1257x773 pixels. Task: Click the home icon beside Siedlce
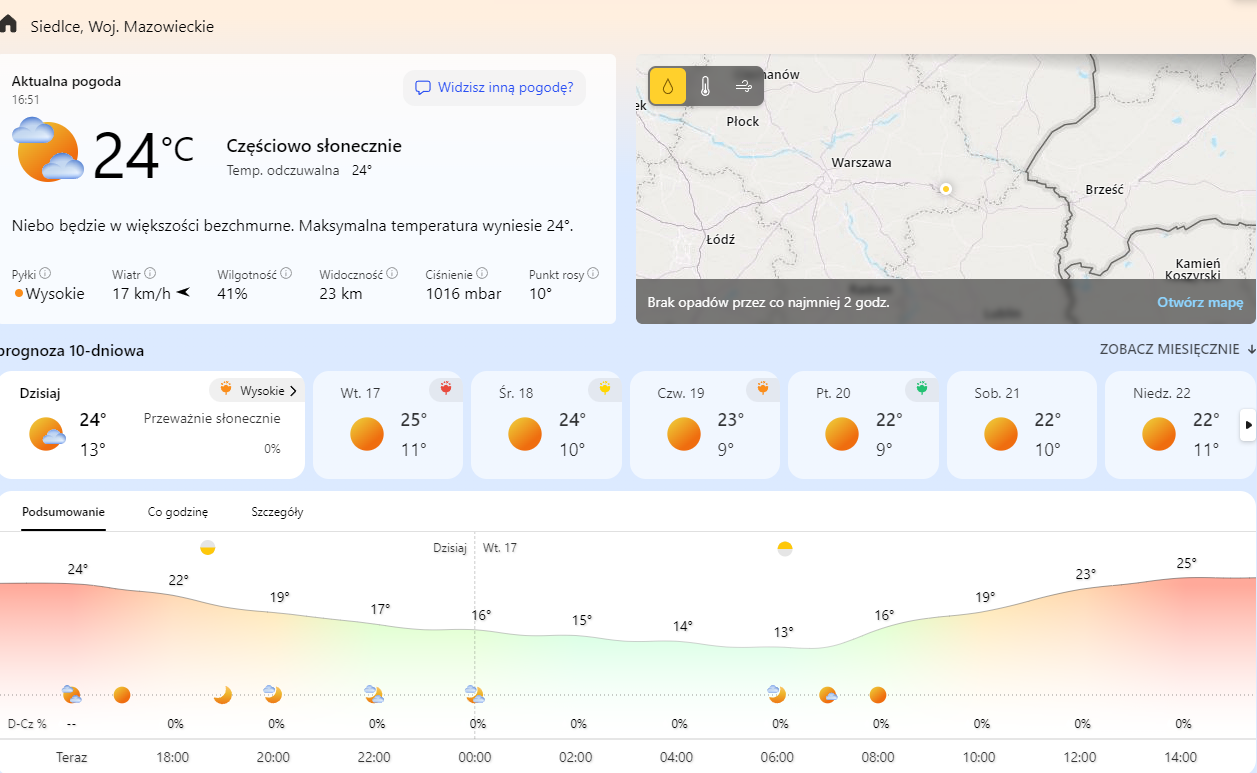[x=9, y=24]
